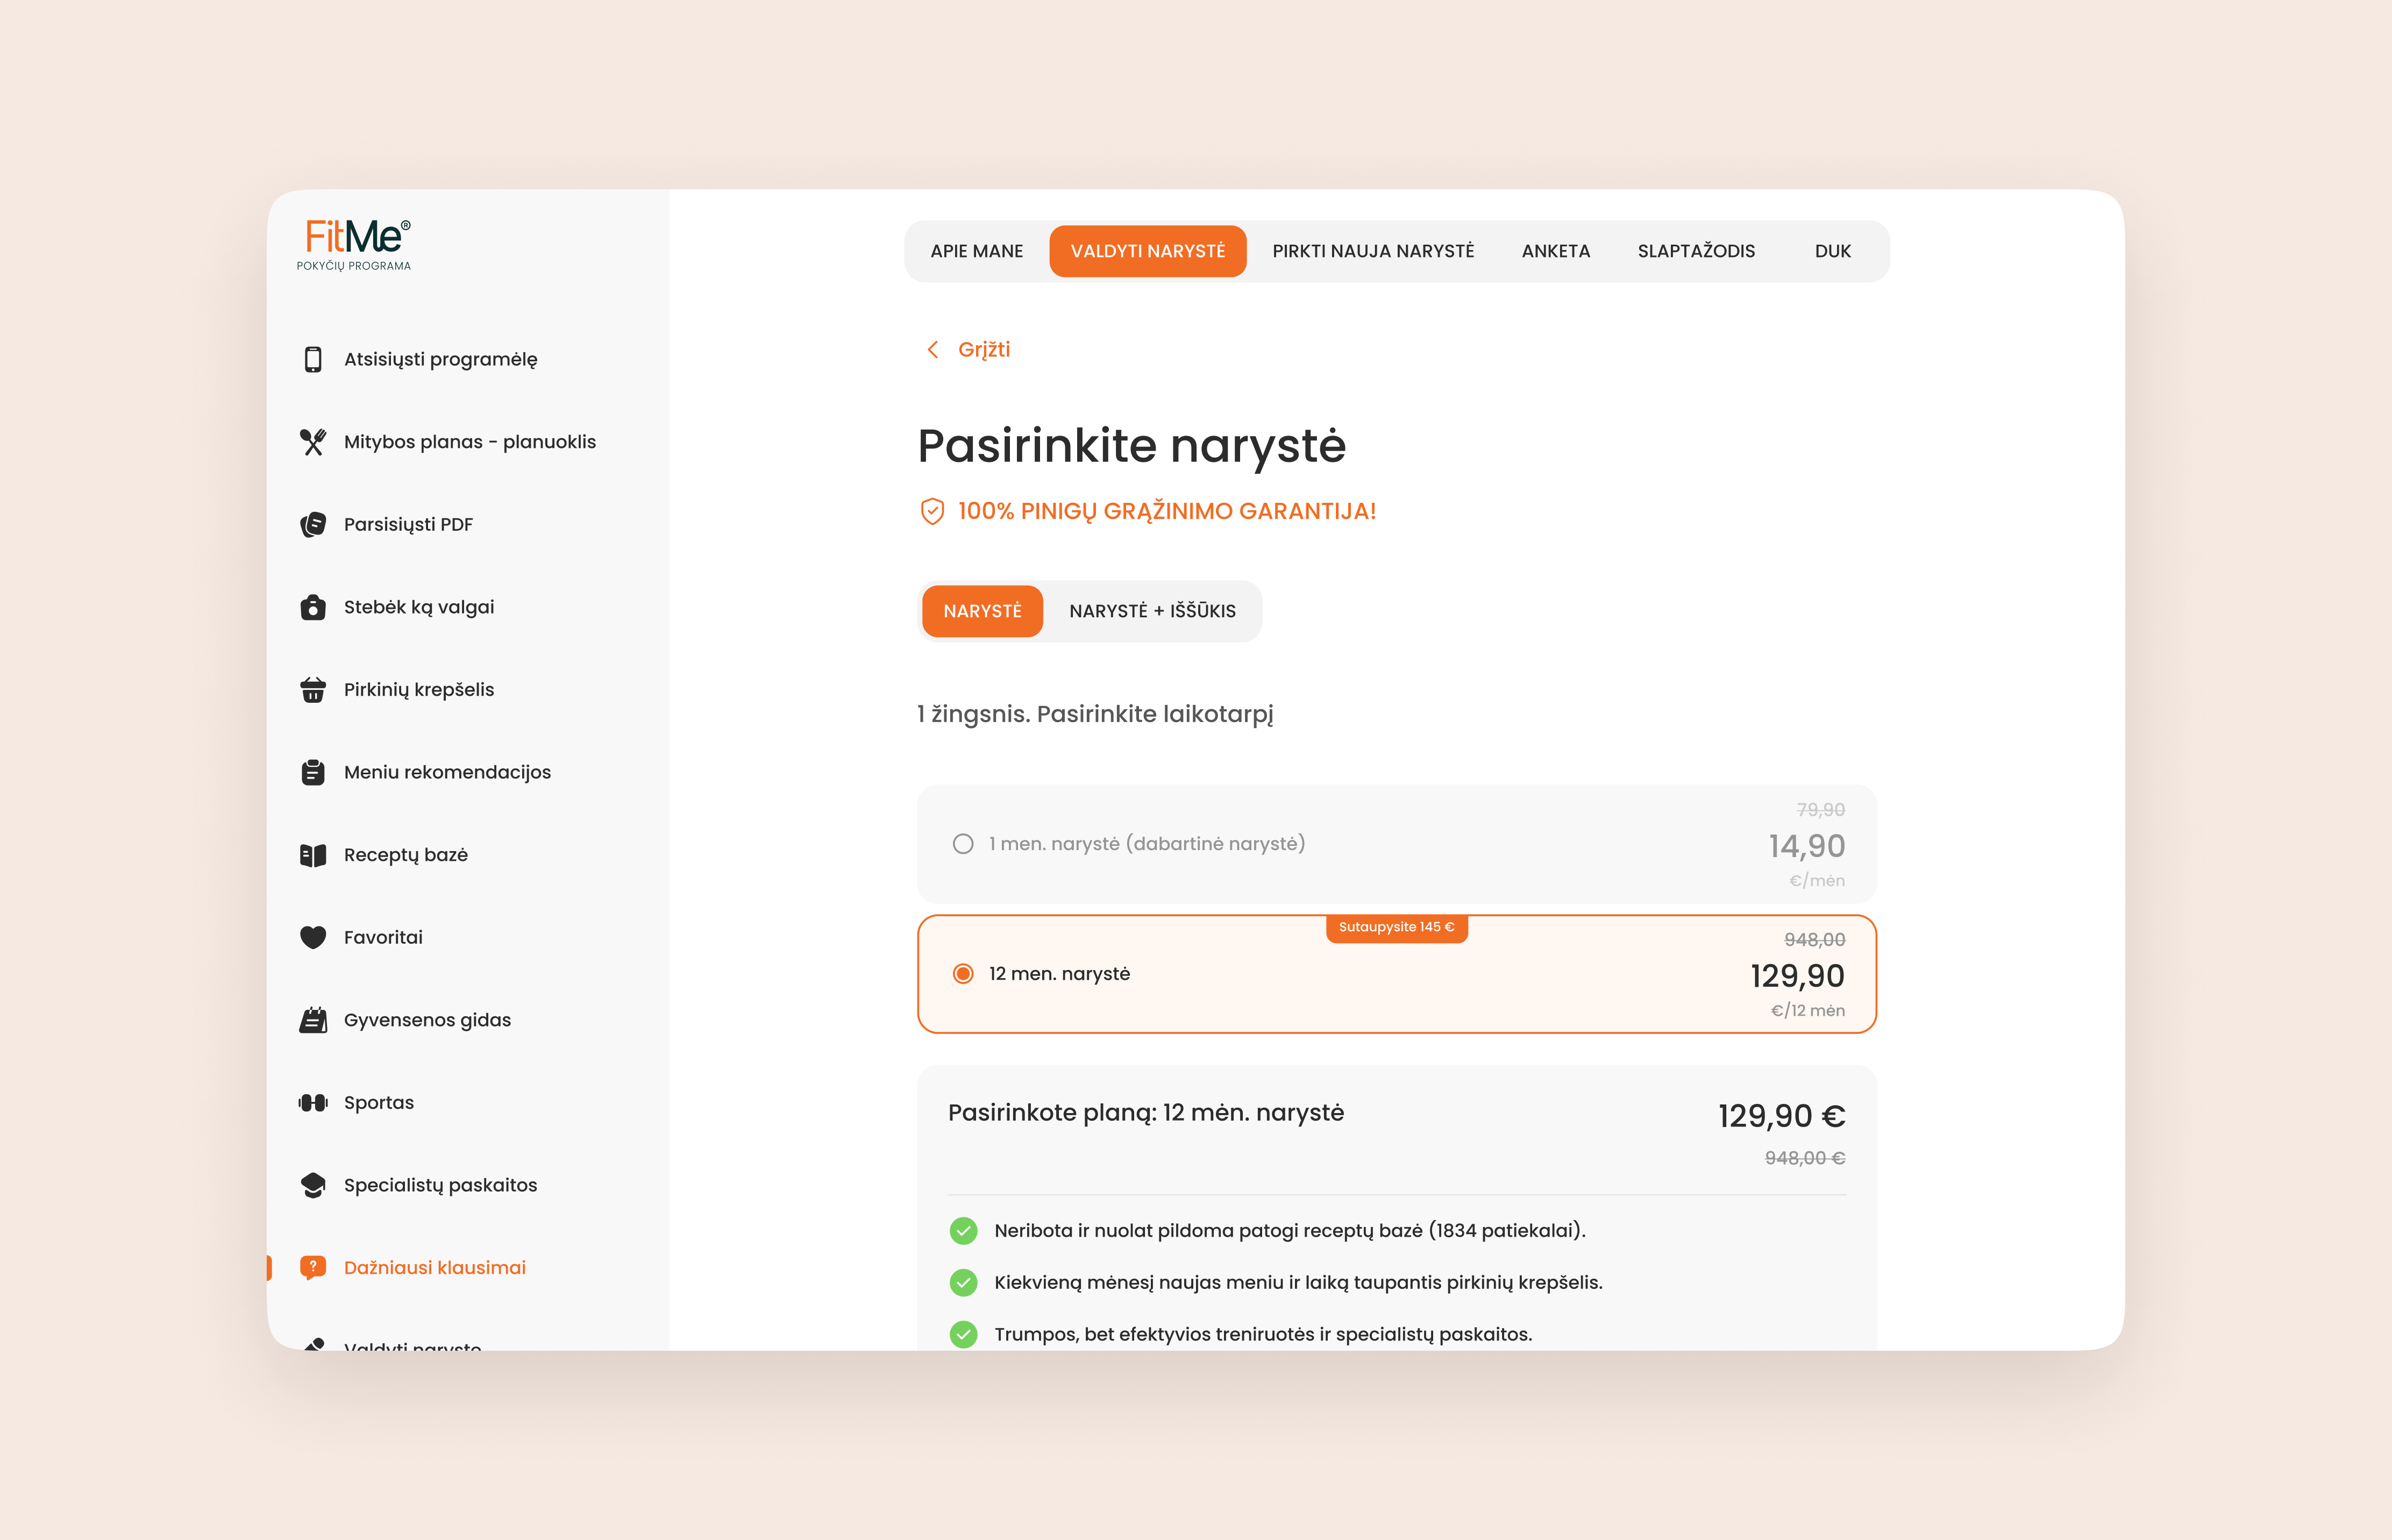Open Pirkinių krepšelis page
This screenshot has width=2392, height=1540.
pos(419,690)
